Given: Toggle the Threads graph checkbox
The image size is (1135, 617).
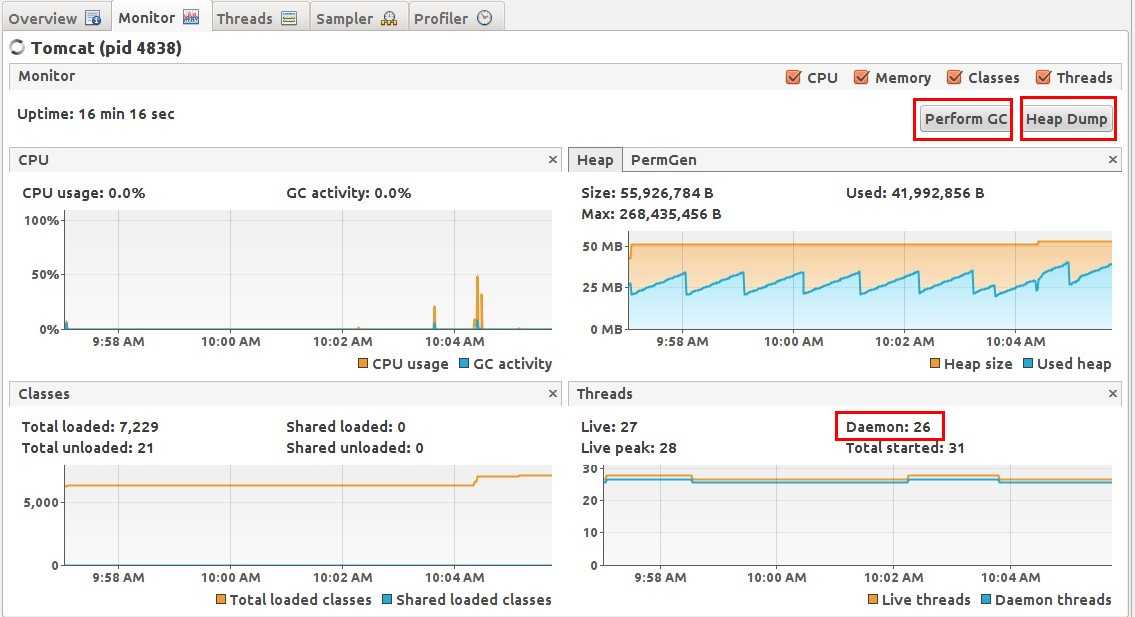Looking at the screenshot, I should (1043, 77).
